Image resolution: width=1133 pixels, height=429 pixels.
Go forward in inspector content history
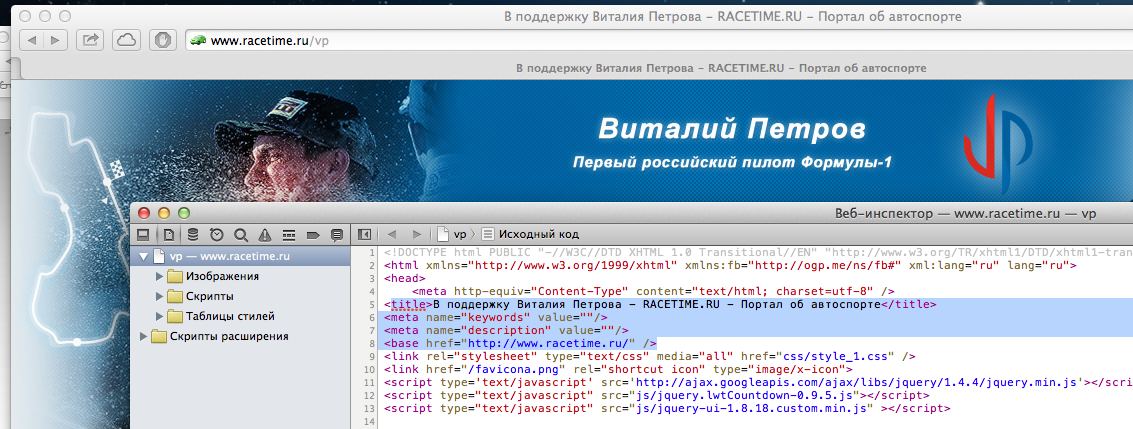click(415, 235)
